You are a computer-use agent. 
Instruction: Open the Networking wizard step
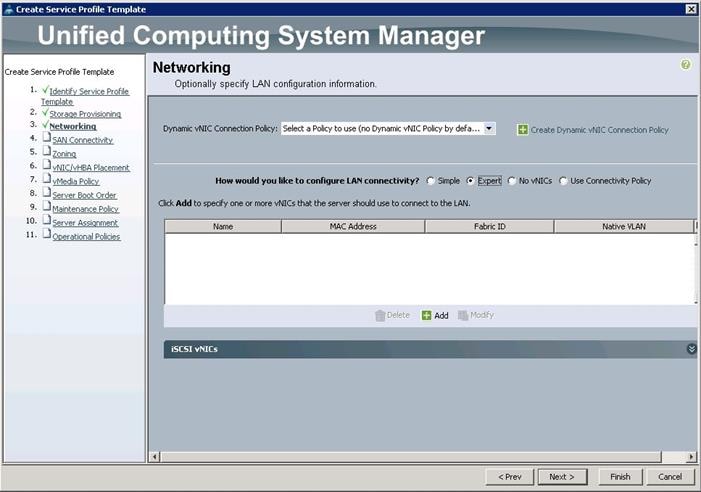click(73, 126)
